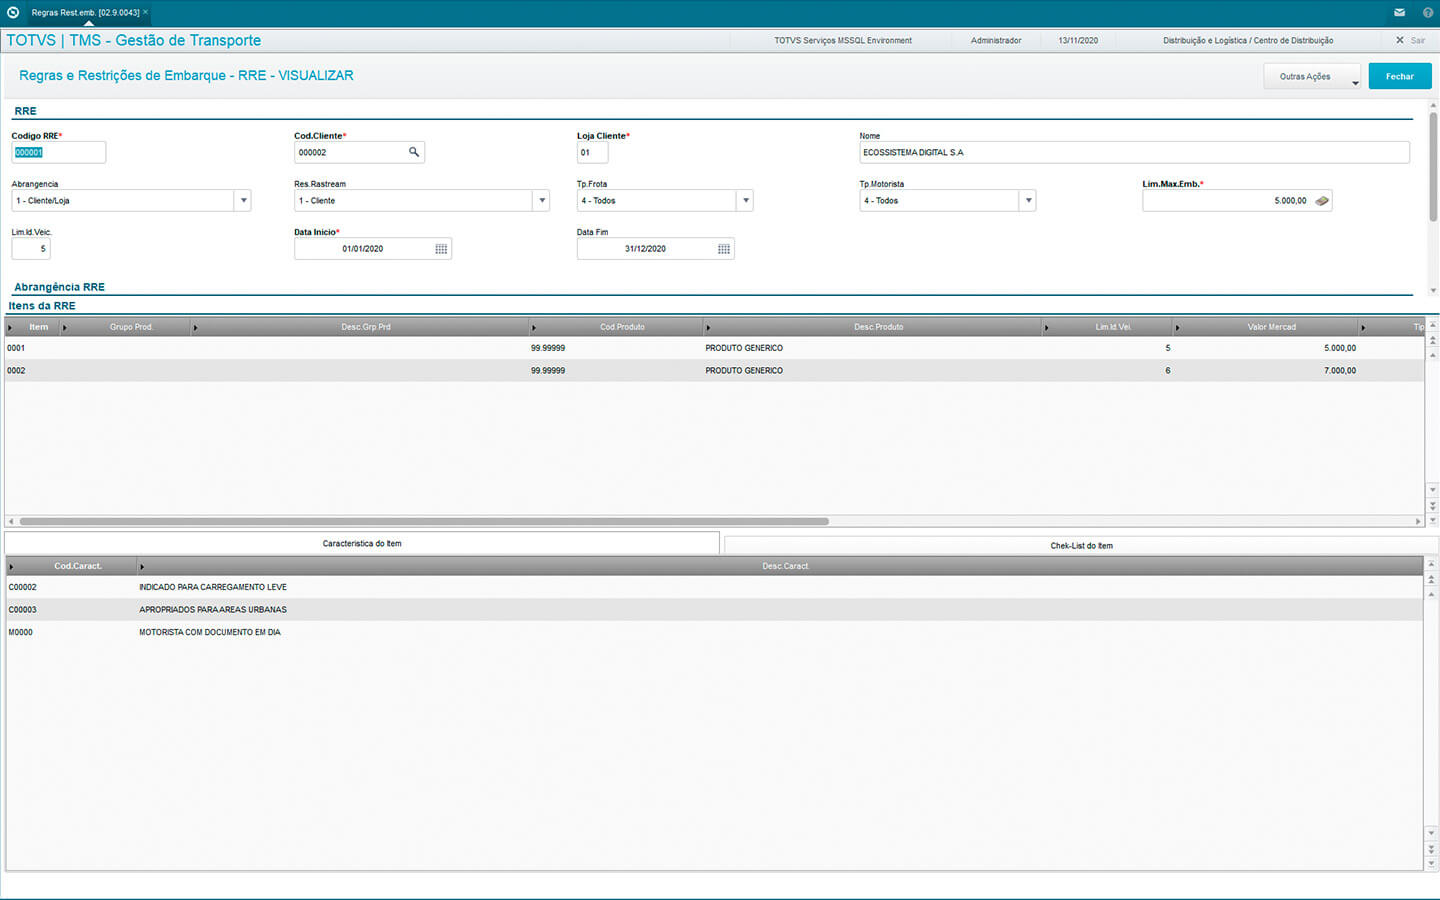Expand the Abrangencia dropdown

(x=243, y=201)
